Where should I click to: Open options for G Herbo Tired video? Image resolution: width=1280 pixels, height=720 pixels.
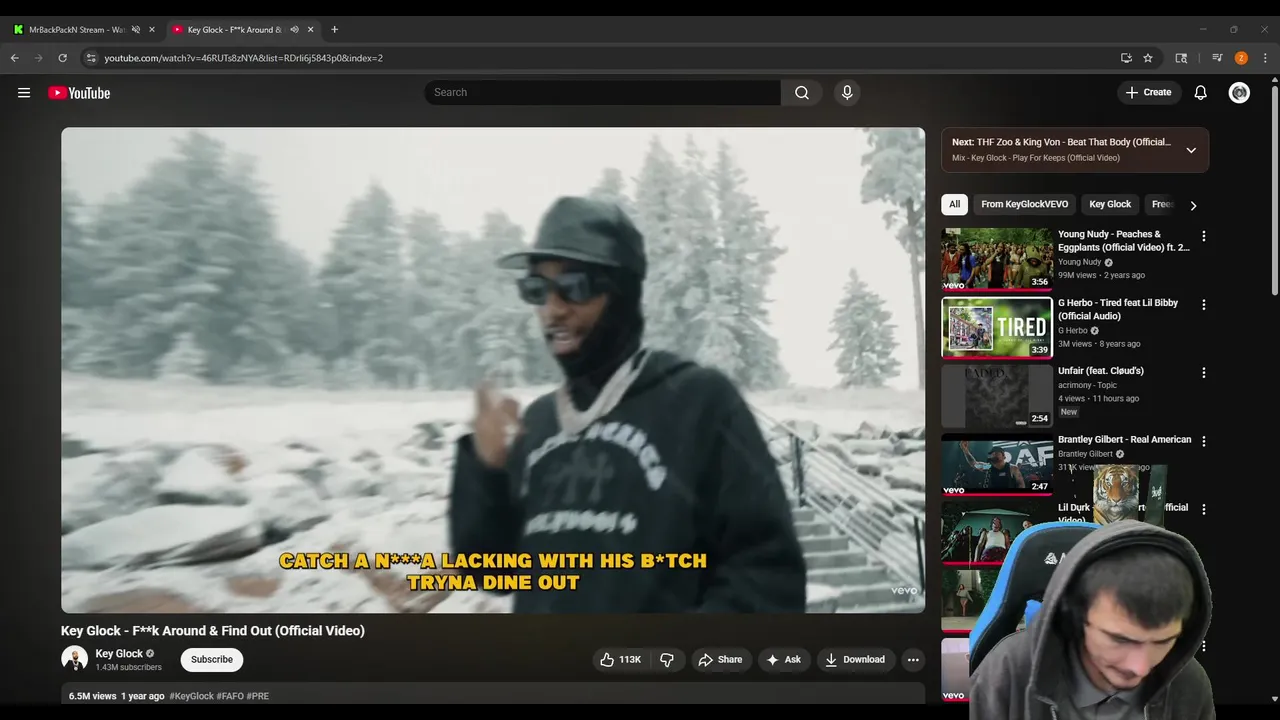click(x=1203, y=304)
